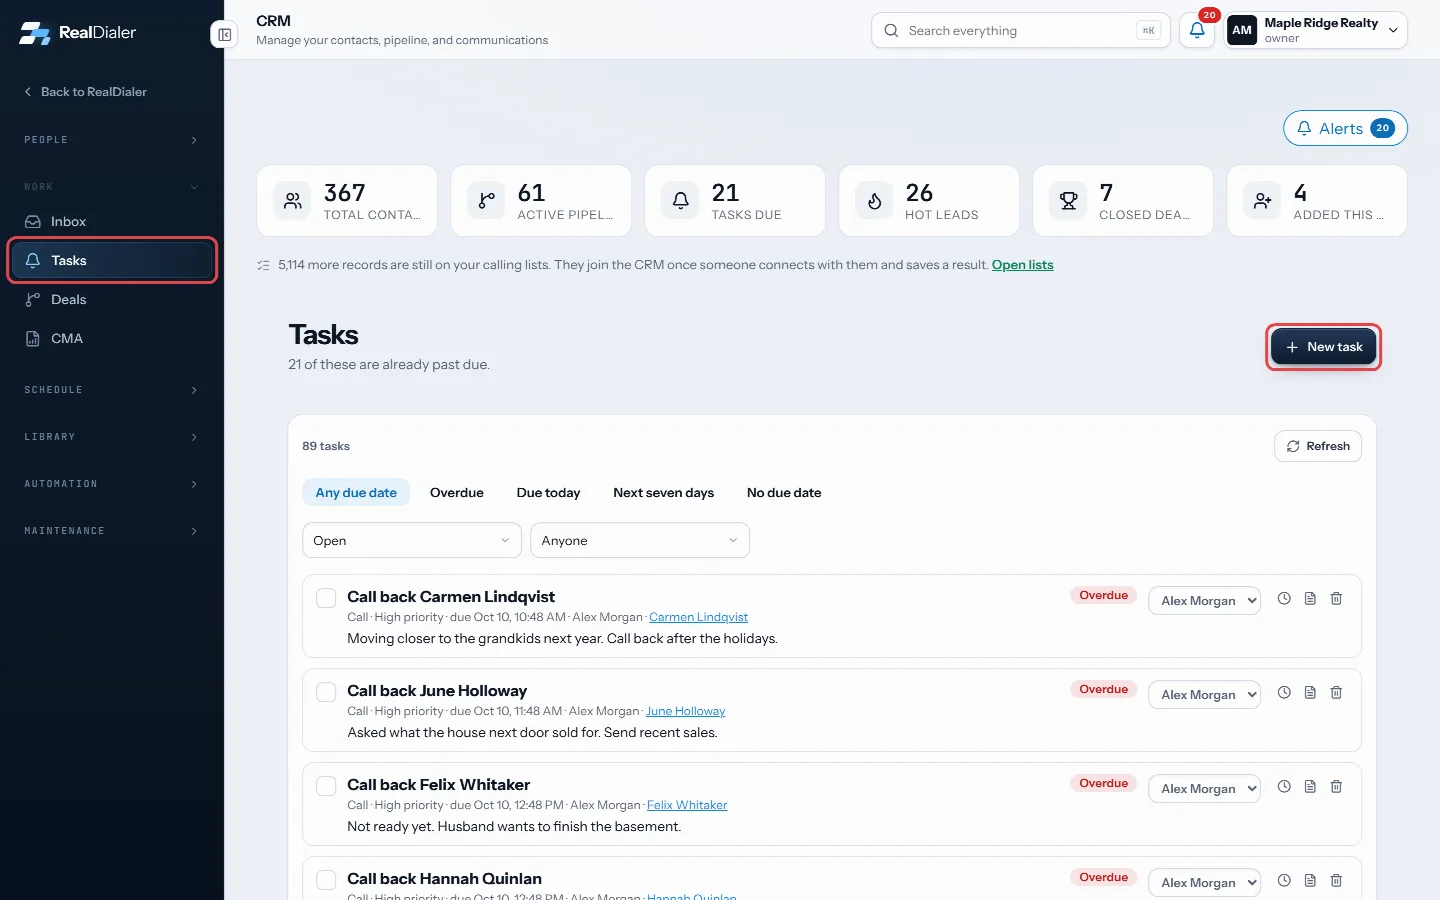The height and width of the screenshot is (900, 1440).
Task: Click the search magnifier icon
Action: (891, 31)
